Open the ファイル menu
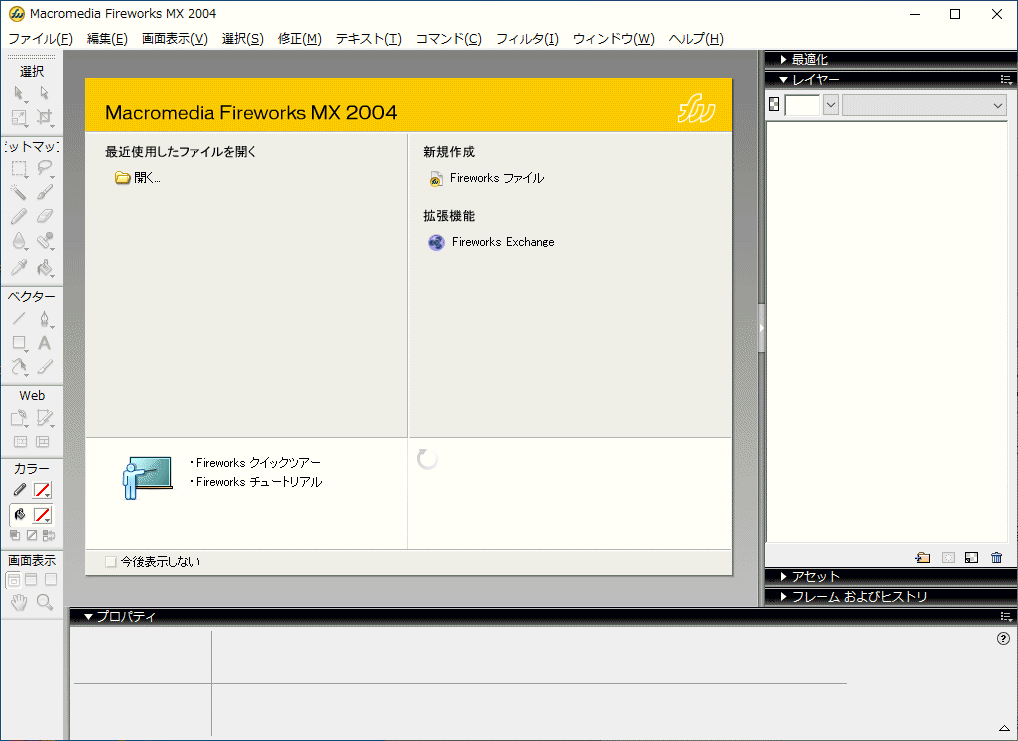Image resolution: width=1018 pixels, height=741 pixels. click(x=40, y=39)
